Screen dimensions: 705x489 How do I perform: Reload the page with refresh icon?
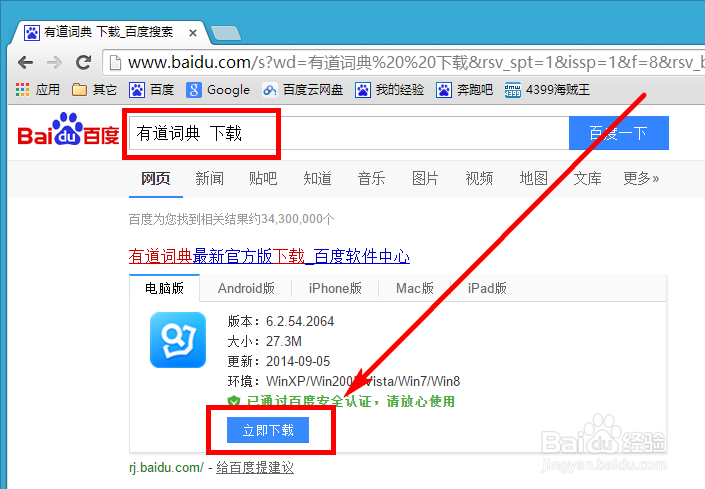(x=84, y=62)
